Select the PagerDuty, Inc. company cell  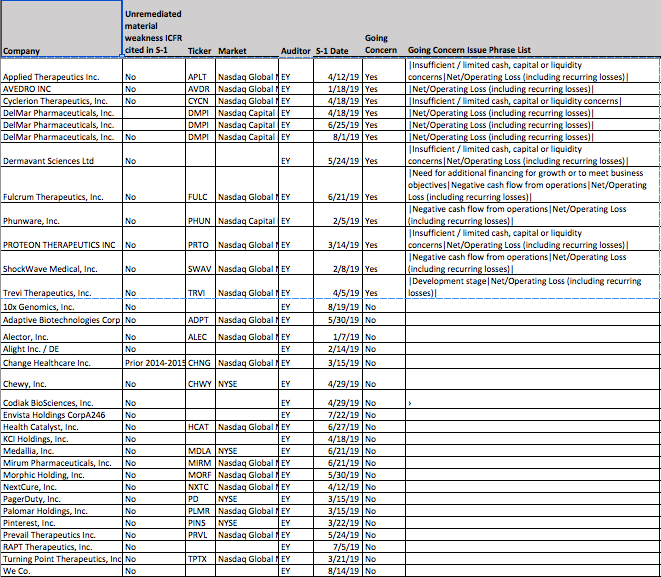[62, 499]
